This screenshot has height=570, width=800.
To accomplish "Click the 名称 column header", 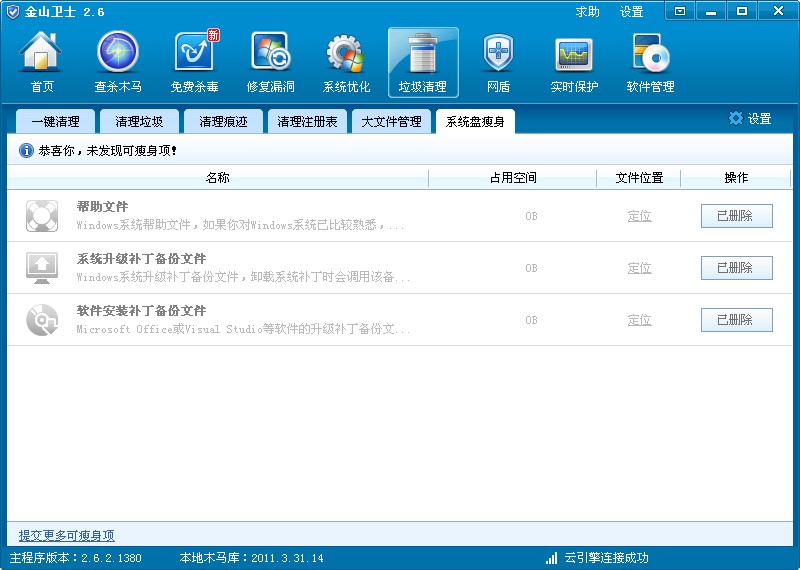I will (x=218, y=178).
